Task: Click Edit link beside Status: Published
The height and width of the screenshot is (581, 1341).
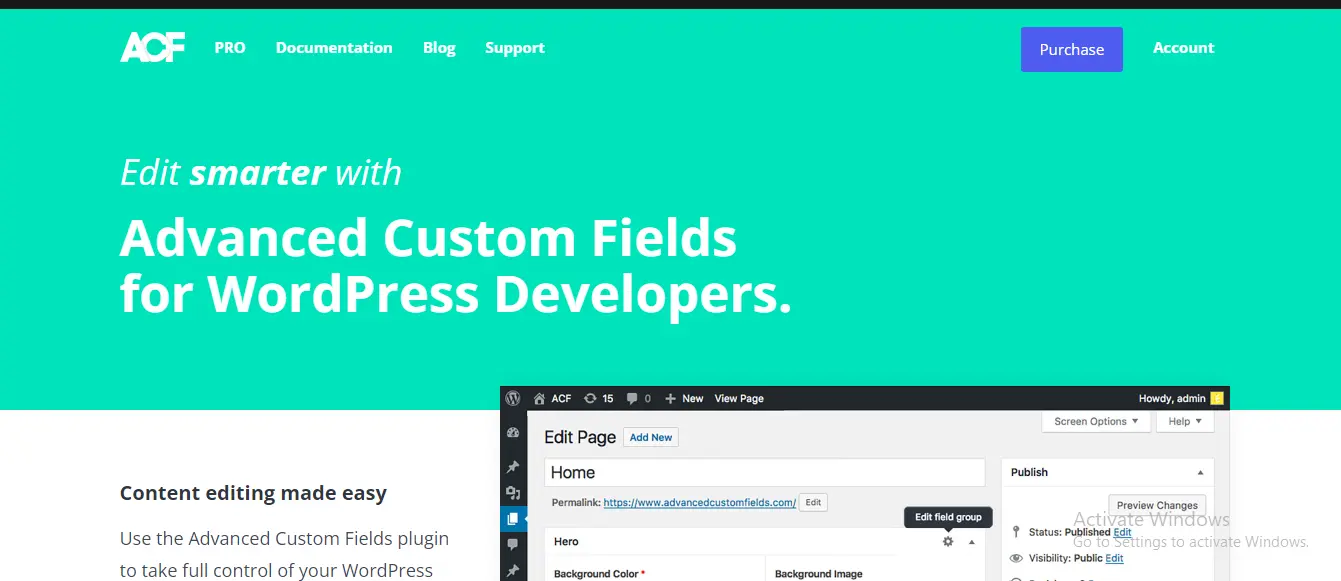Action: [1123, 532]
